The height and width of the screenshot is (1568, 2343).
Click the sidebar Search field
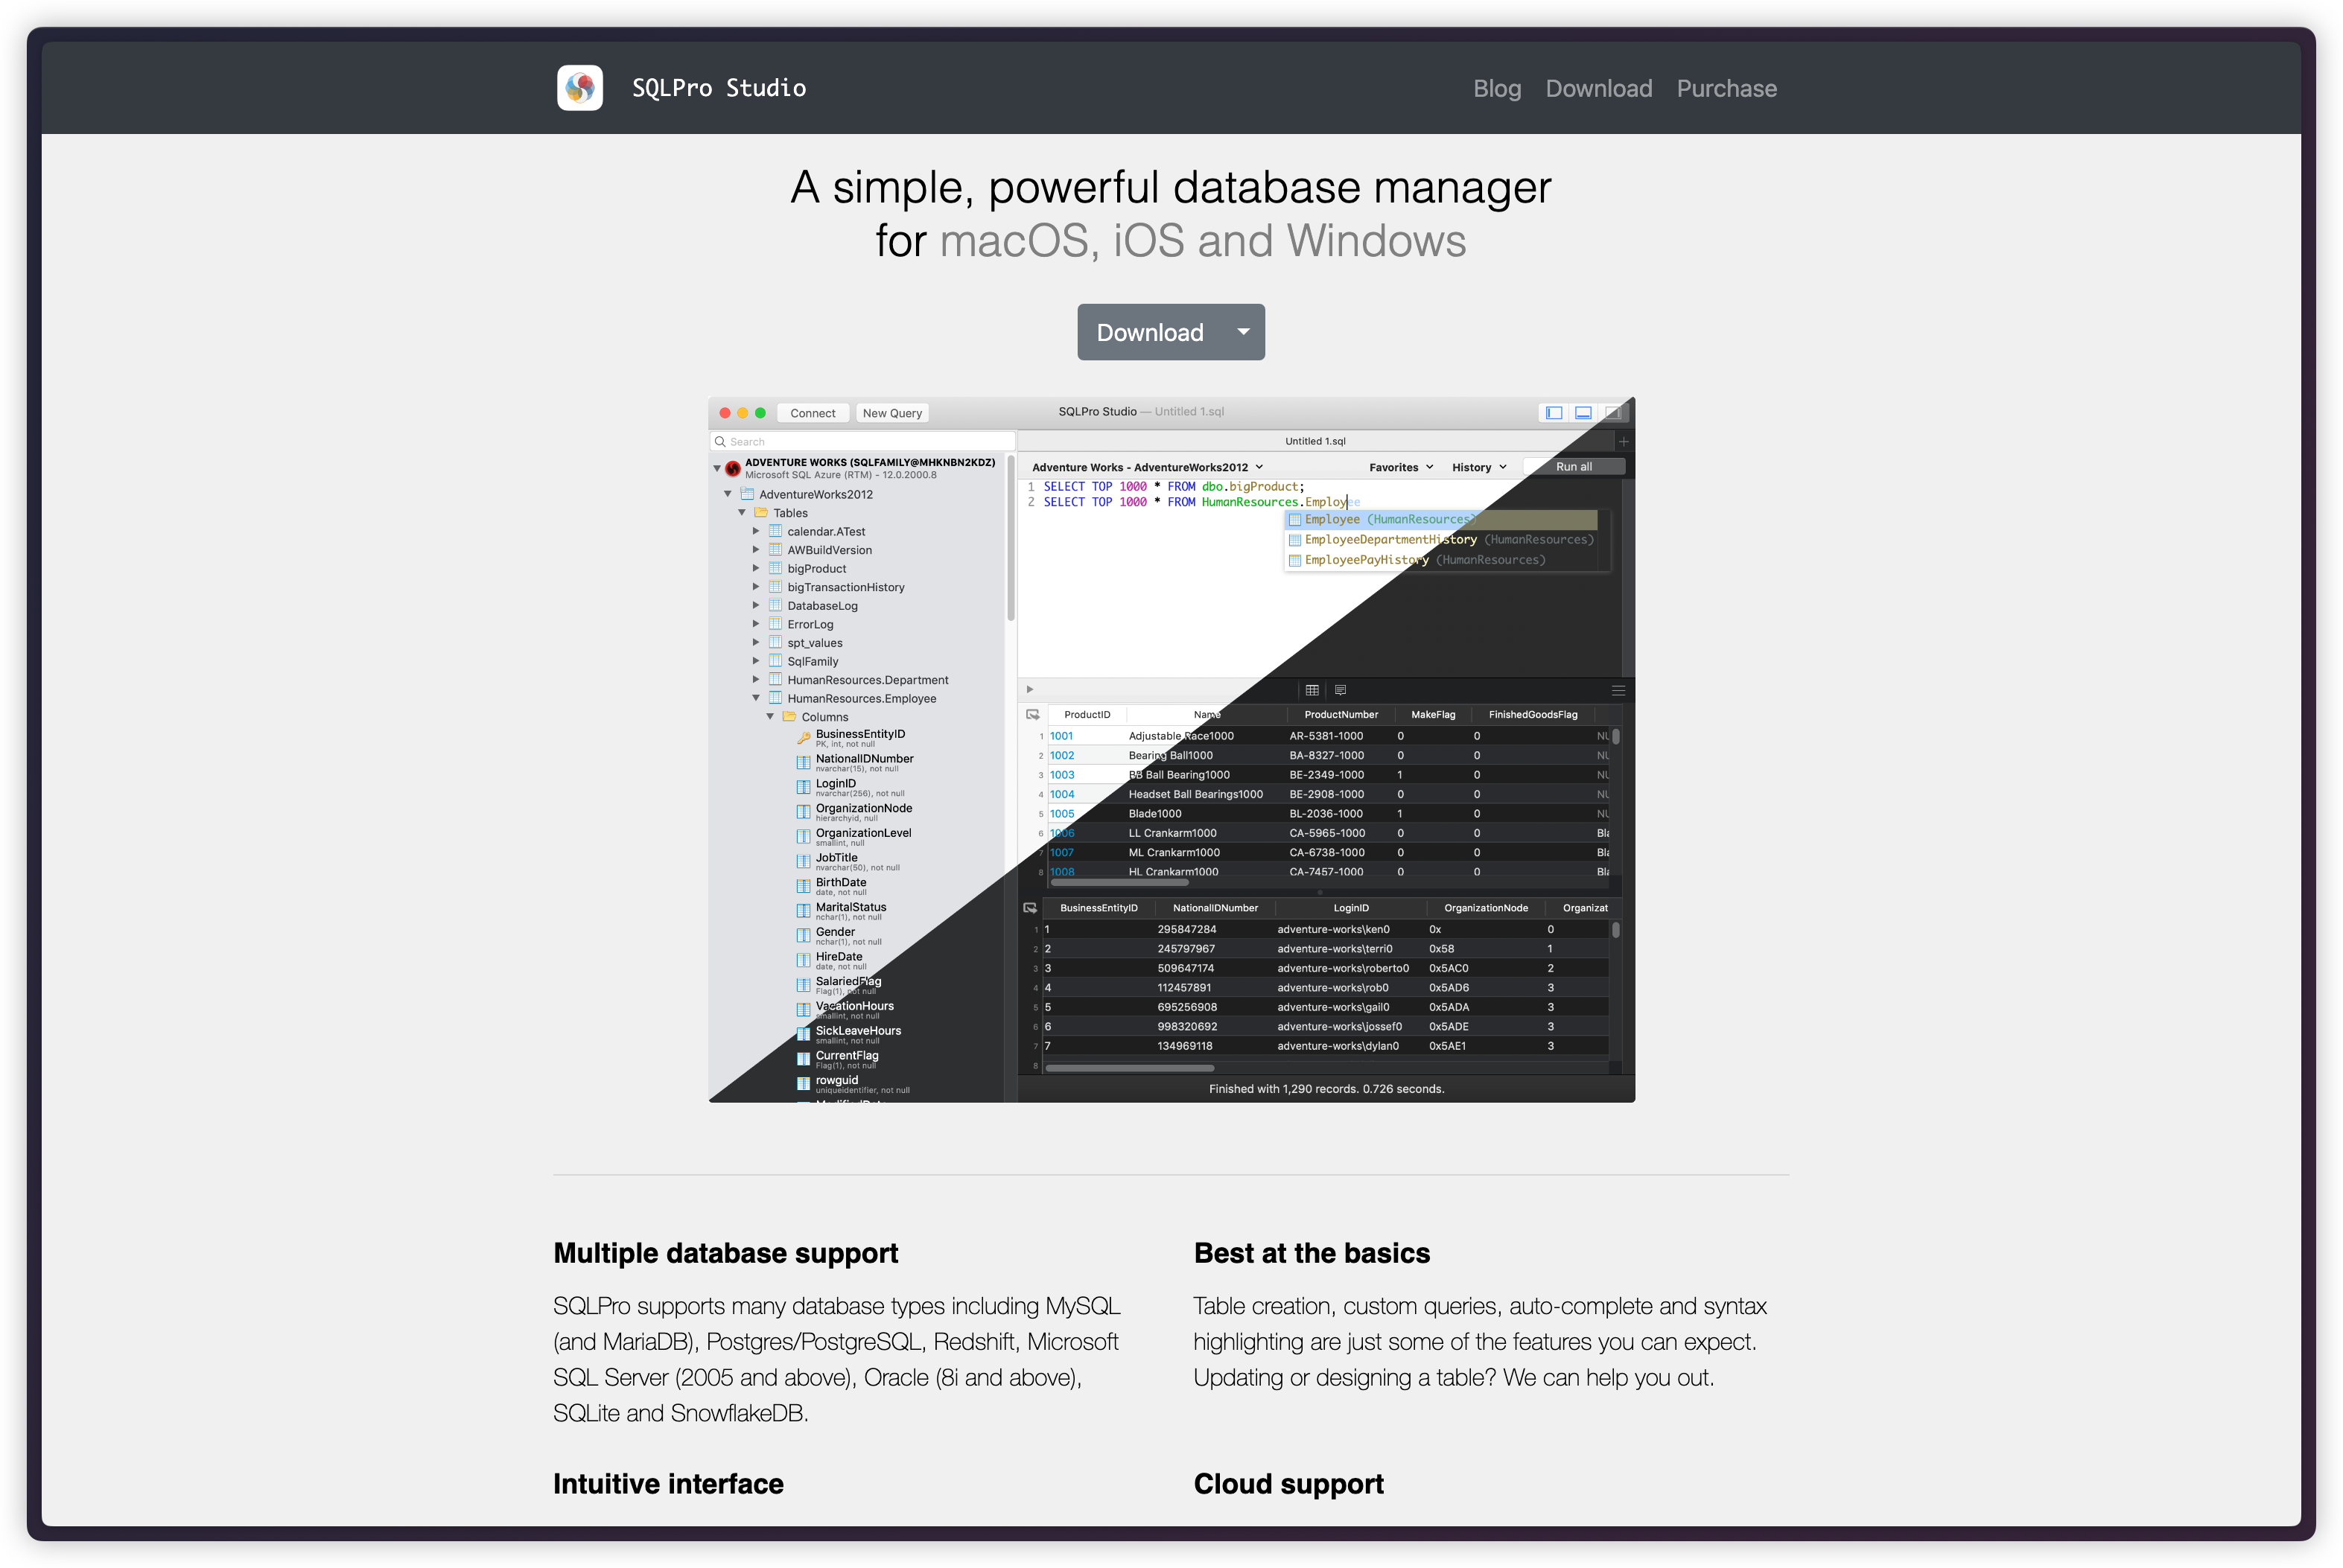pyautogui.click(x=862, y=441)
